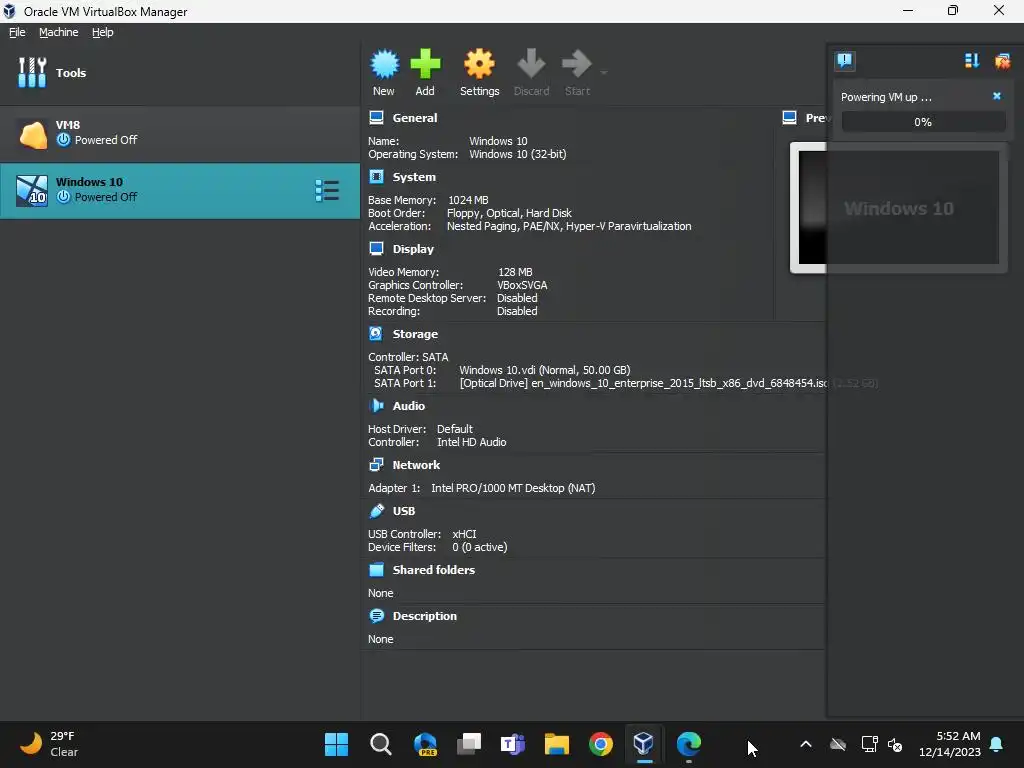Click the Start arrow icon
The image size is (1024, 768).
coord(577,64)
